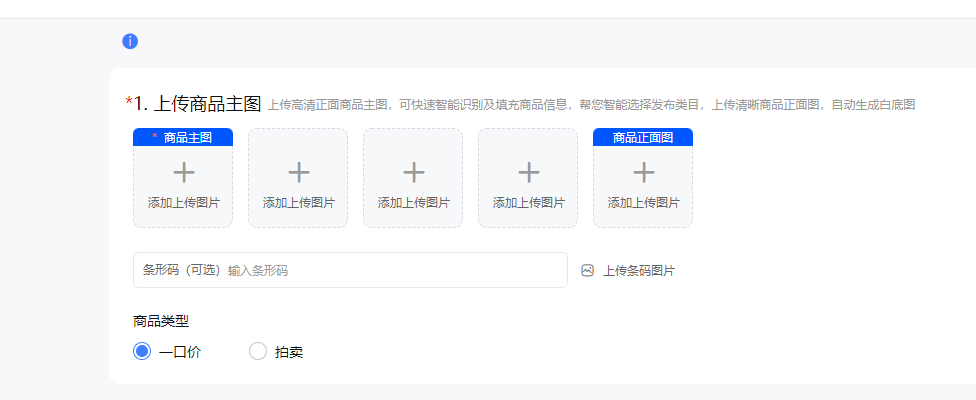Click 添加上传图片 text in the fourth slot

click(528, 203)
